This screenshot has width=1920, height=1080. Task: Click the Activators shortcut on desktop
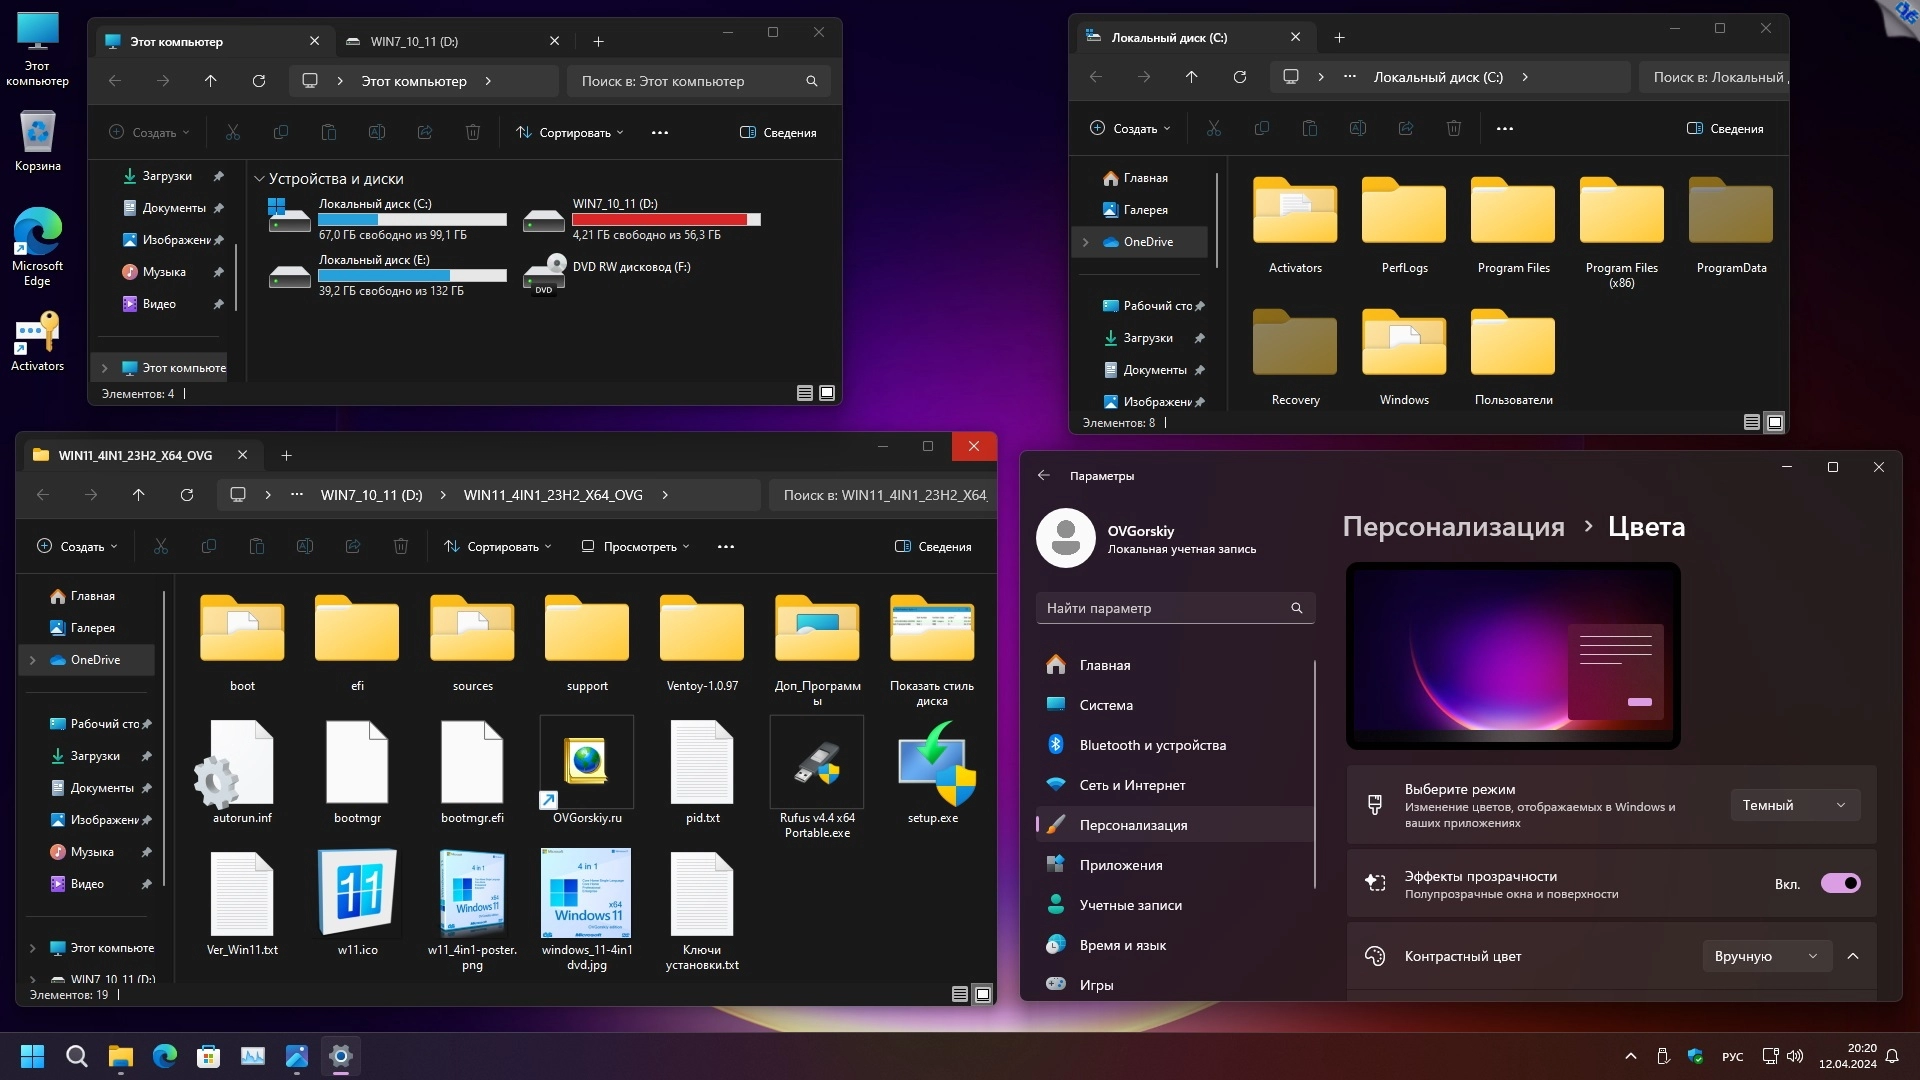pos(37,335)
